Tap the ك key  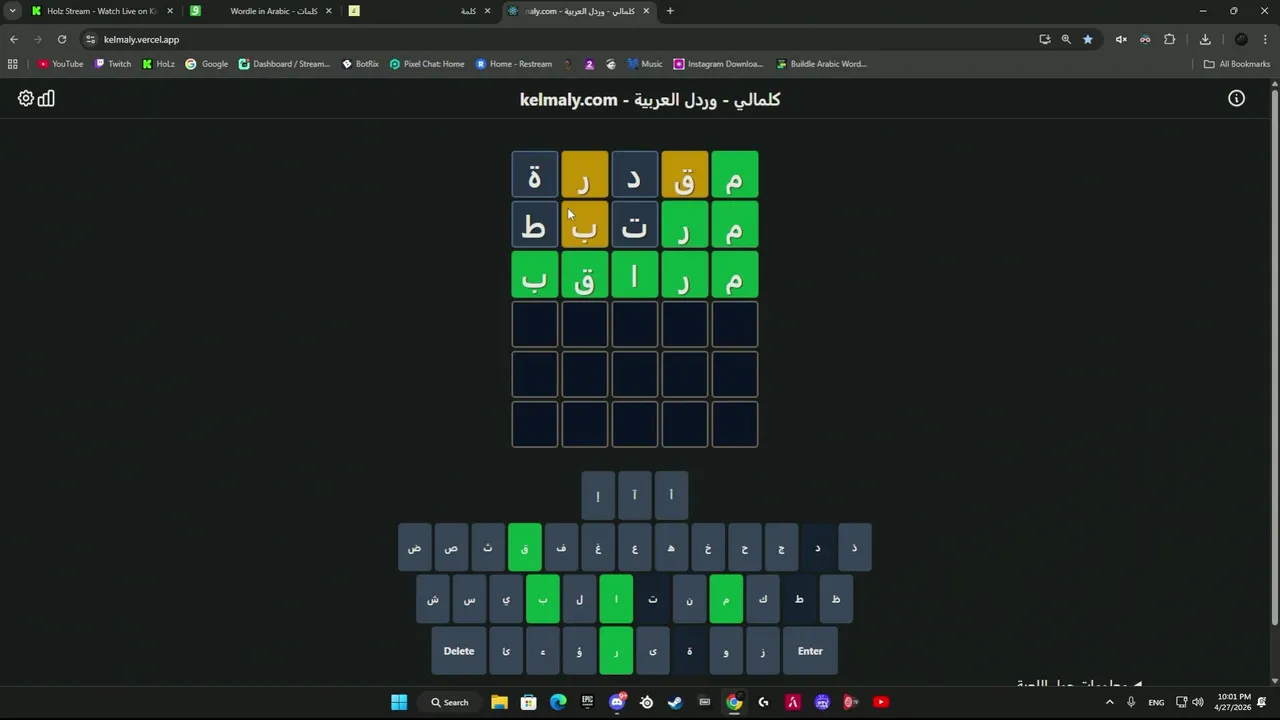pos(763,599)
